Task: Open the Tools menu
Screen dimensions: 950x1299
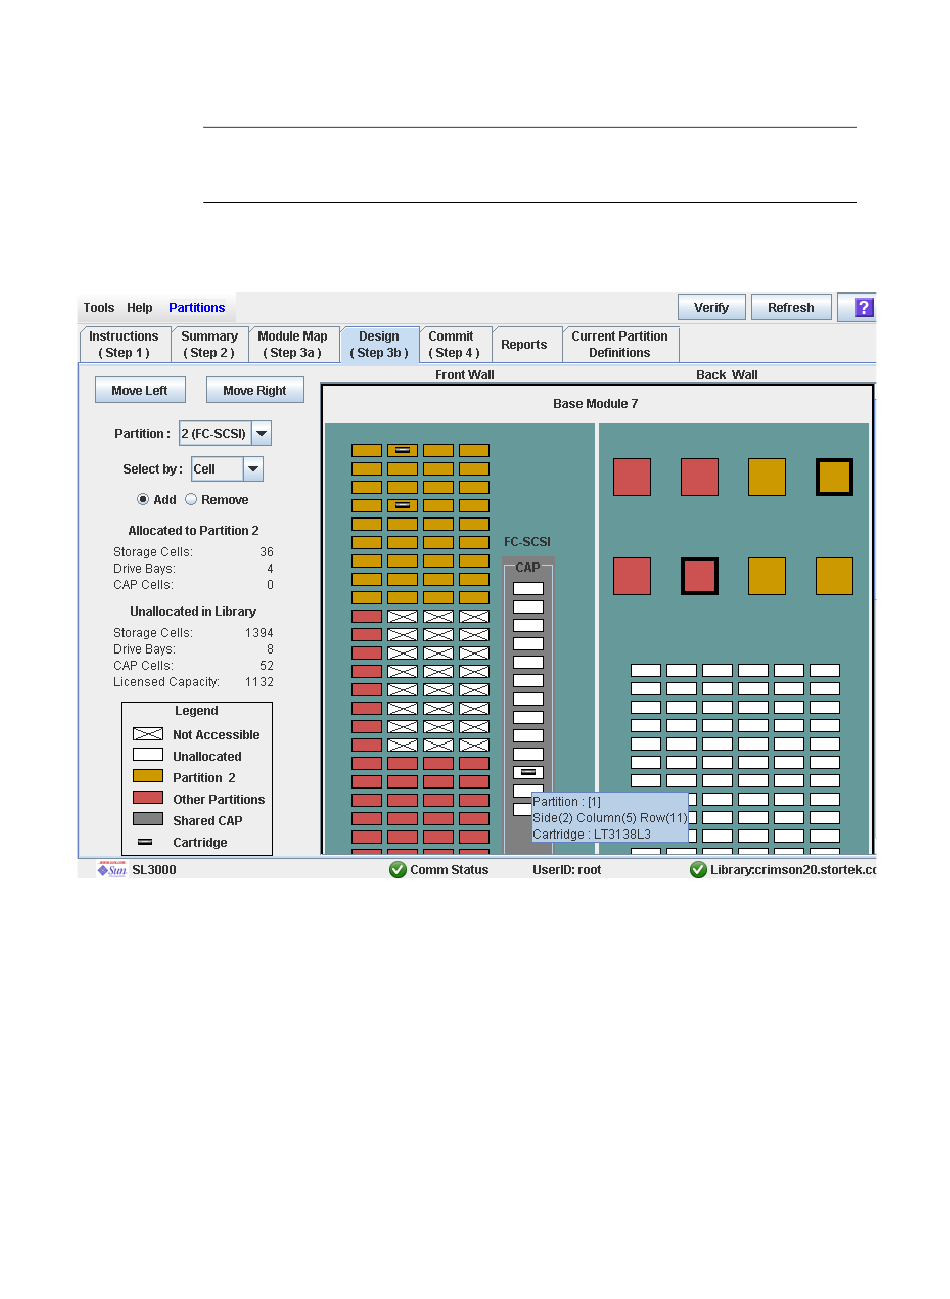Action: pos(99,308)
